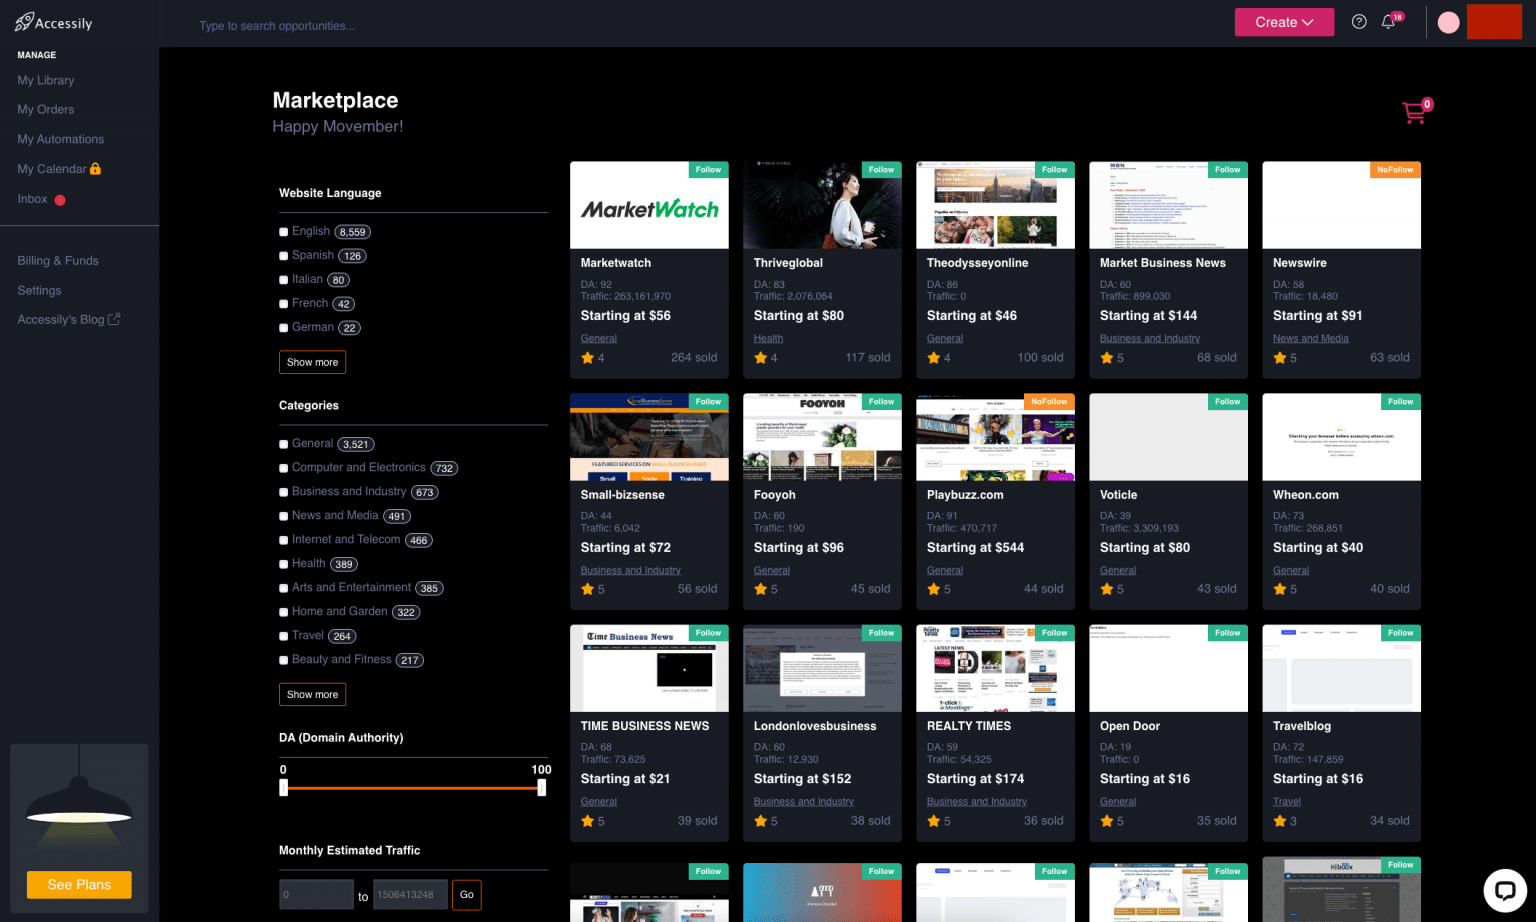Viewport: 1536px width, 922px height.
Task: Open Billing & Funds menu item
Action: tap(58, 261)
